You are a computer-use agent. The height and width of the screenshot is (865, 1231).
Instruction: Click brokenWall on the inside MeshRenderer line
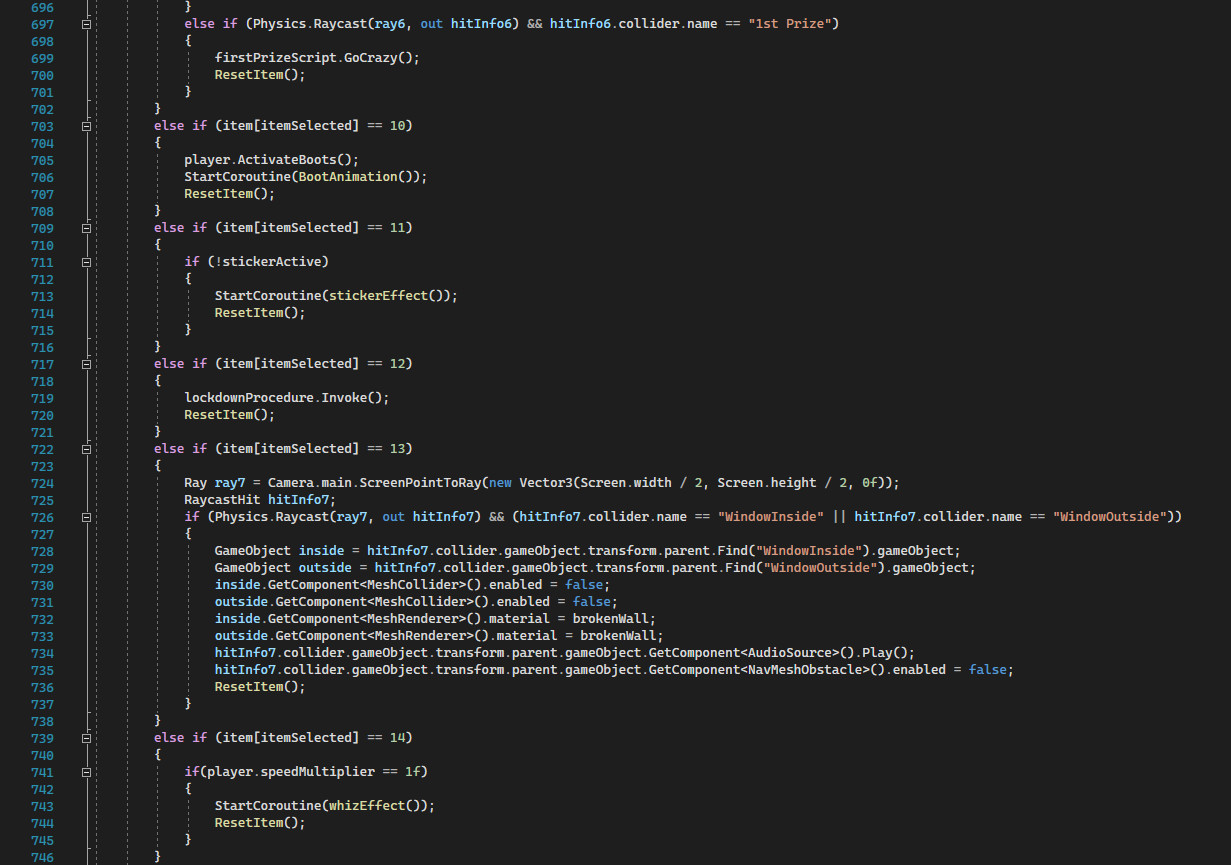(x=610, y=619)
